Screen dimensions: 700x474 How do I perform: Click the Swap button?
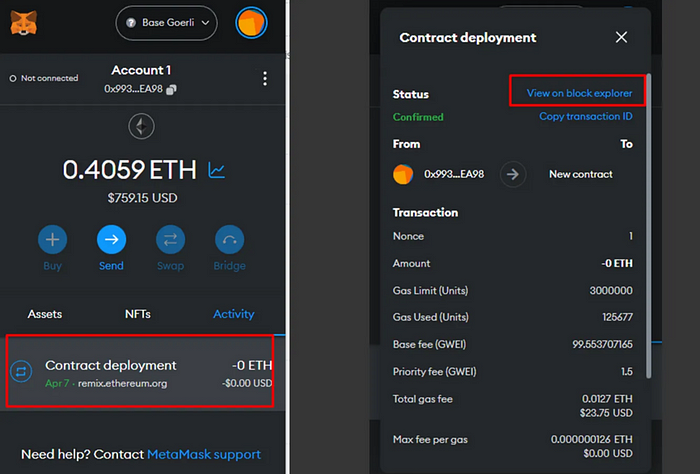pos(170,240)
